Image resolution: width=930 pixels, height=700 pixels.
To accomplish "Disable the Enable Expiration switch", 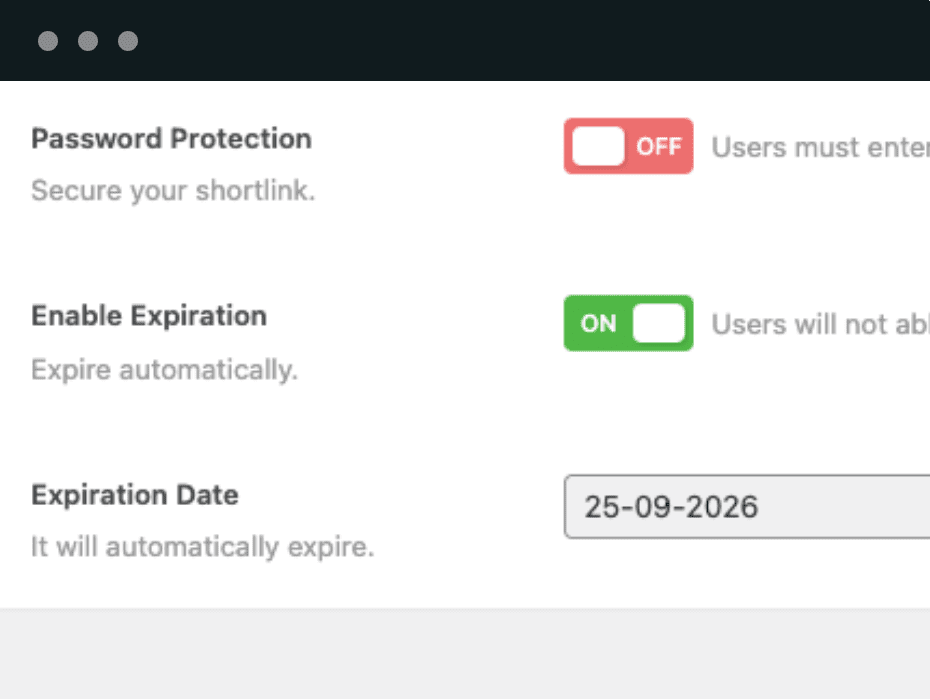I will pyautogui.click(x=628, y=323).
